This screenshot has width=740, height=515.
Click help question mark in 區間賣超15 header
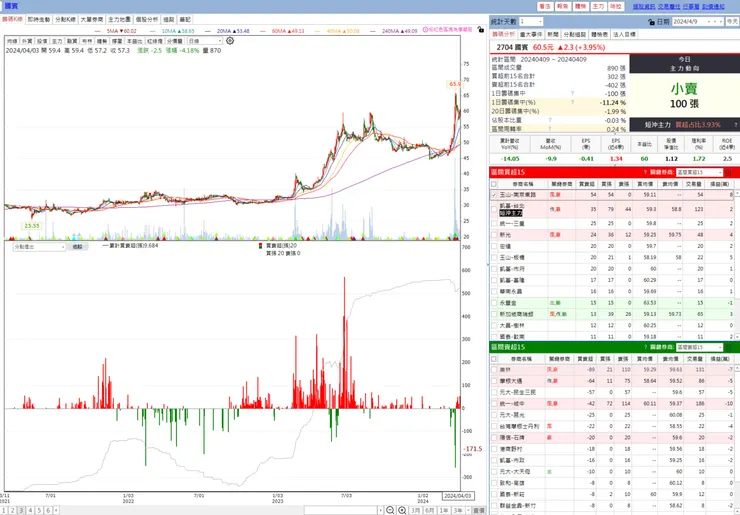tap(645, 347)
